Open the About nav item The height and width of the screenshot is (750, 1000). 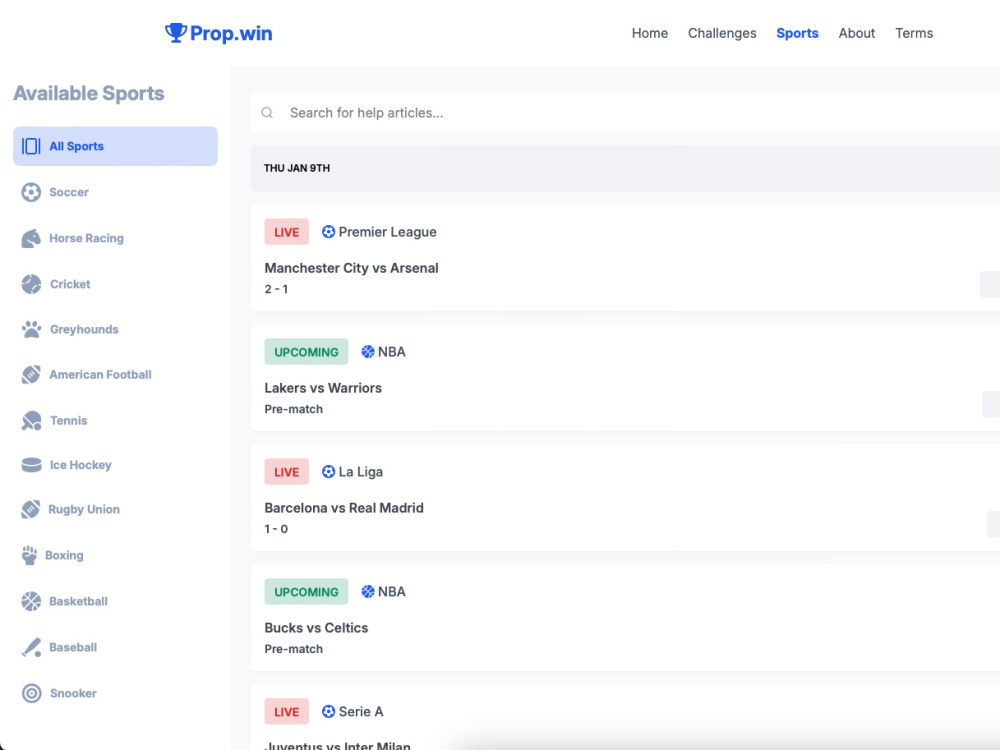click(x=857, y=33)
